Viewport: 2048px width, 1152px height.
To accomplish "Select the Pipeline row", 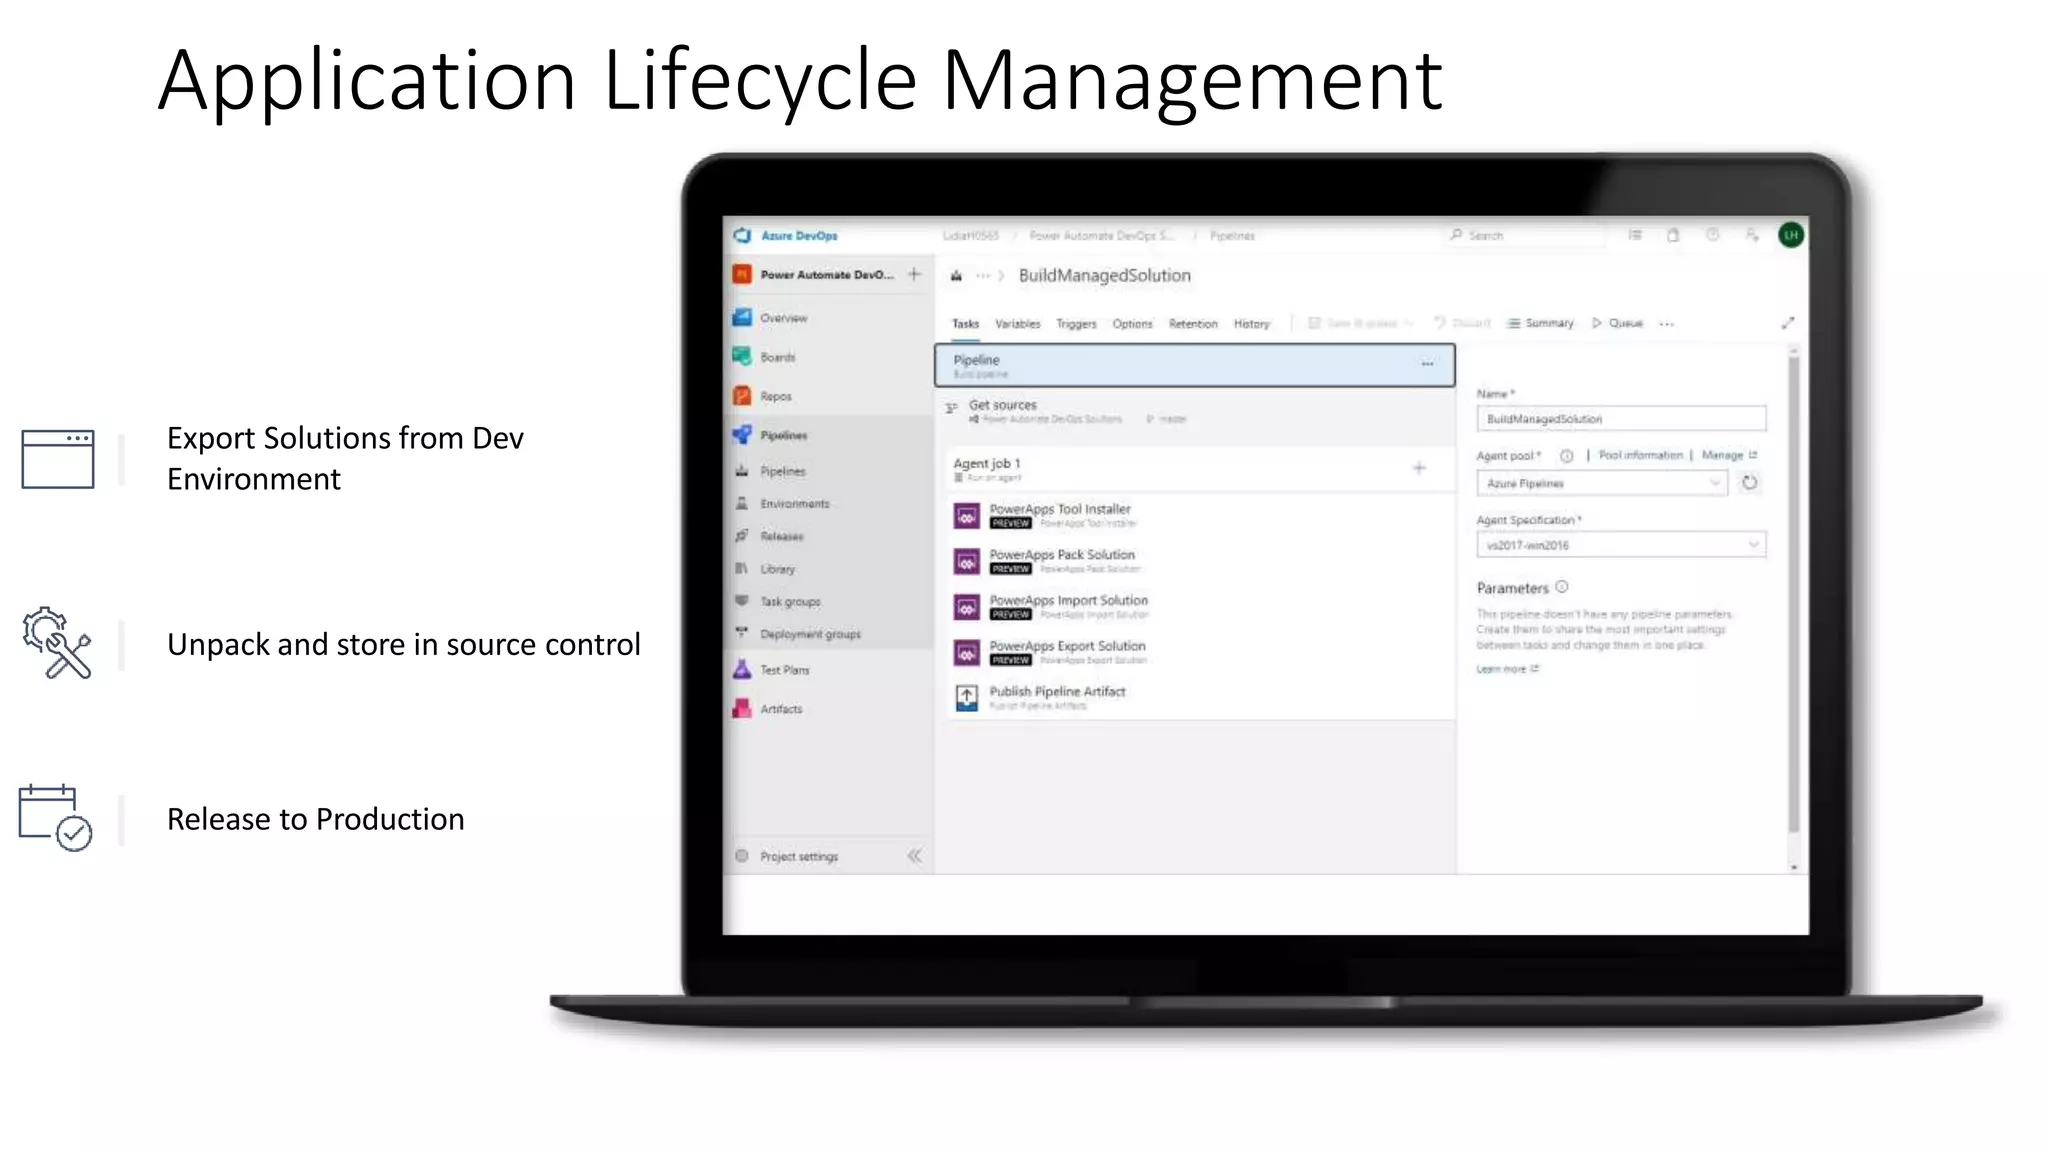I will coord(1194,365).
